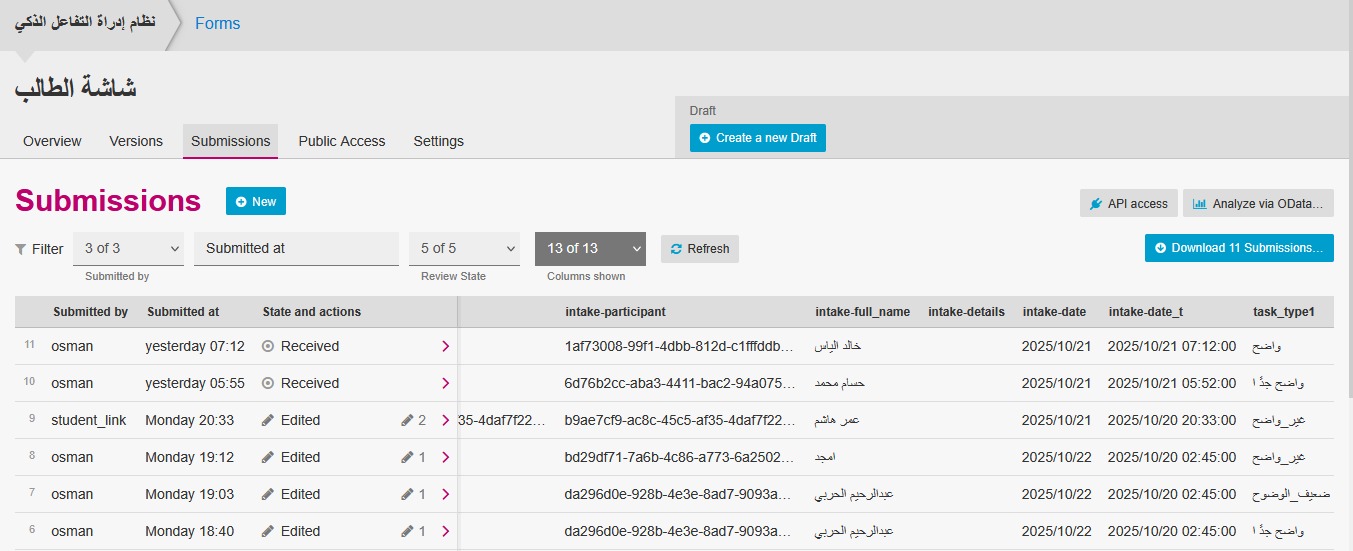
Task: Click edit pencil count on row 7
Action: tap(413, 494)
